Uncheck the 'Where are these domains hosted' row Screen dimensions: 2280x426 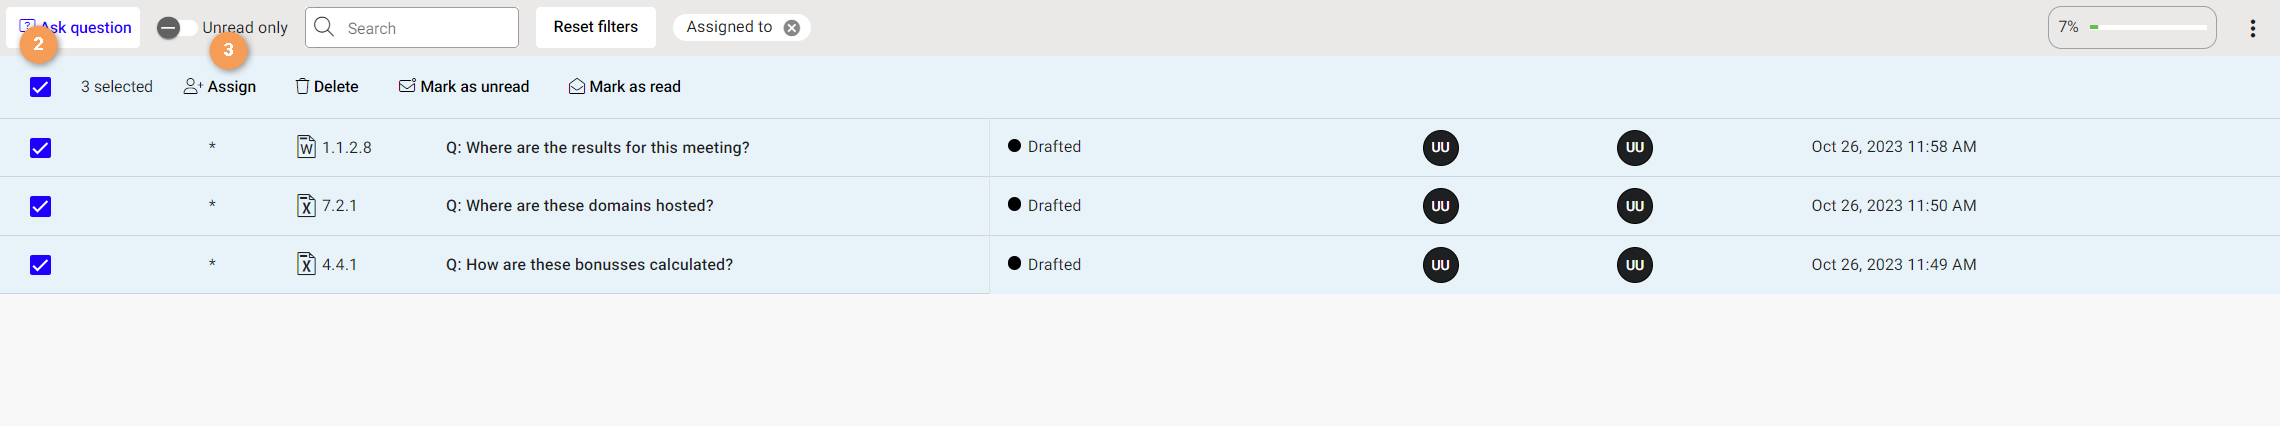pyautogui.click(x=40, y=206)
